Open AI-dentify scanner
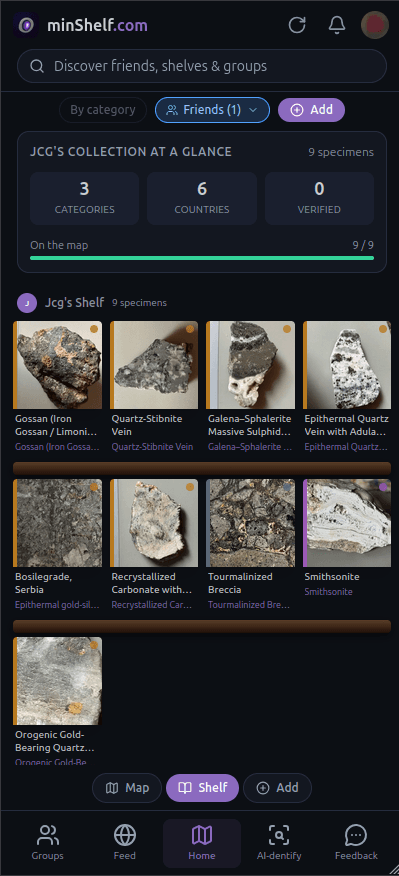This screenshot has height=876, width=399. [x=279, y=844]
